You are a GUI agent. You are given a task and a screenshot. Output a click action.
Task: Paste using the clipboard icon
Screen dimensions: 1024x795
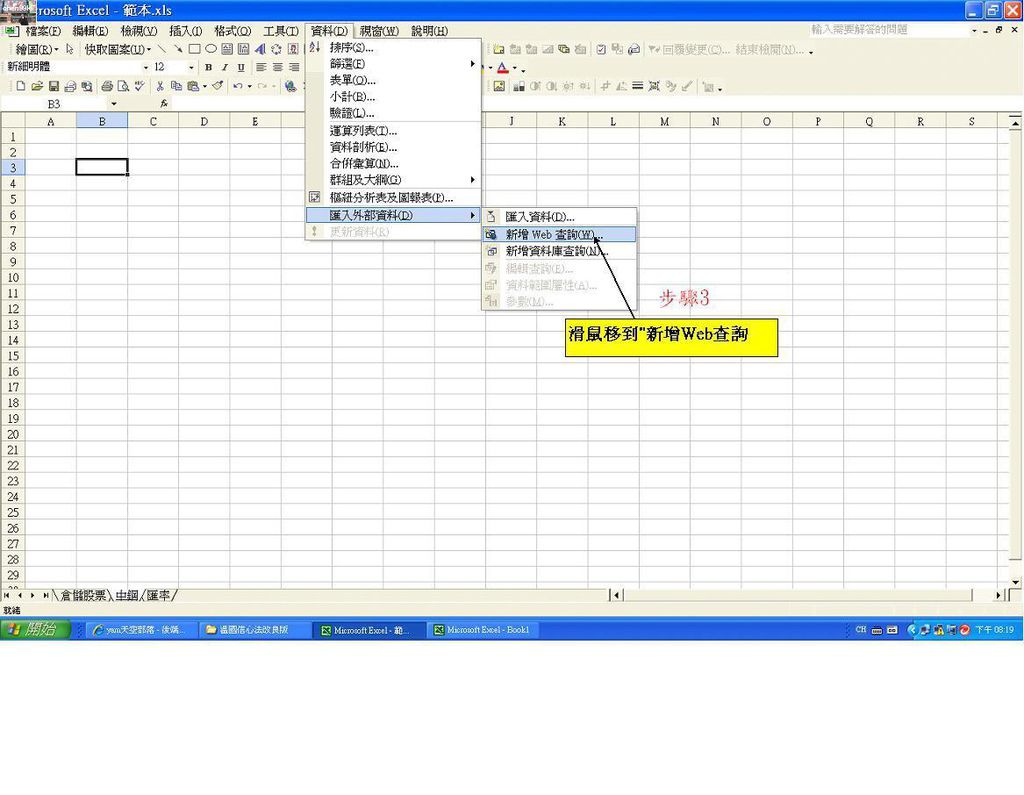193,86
